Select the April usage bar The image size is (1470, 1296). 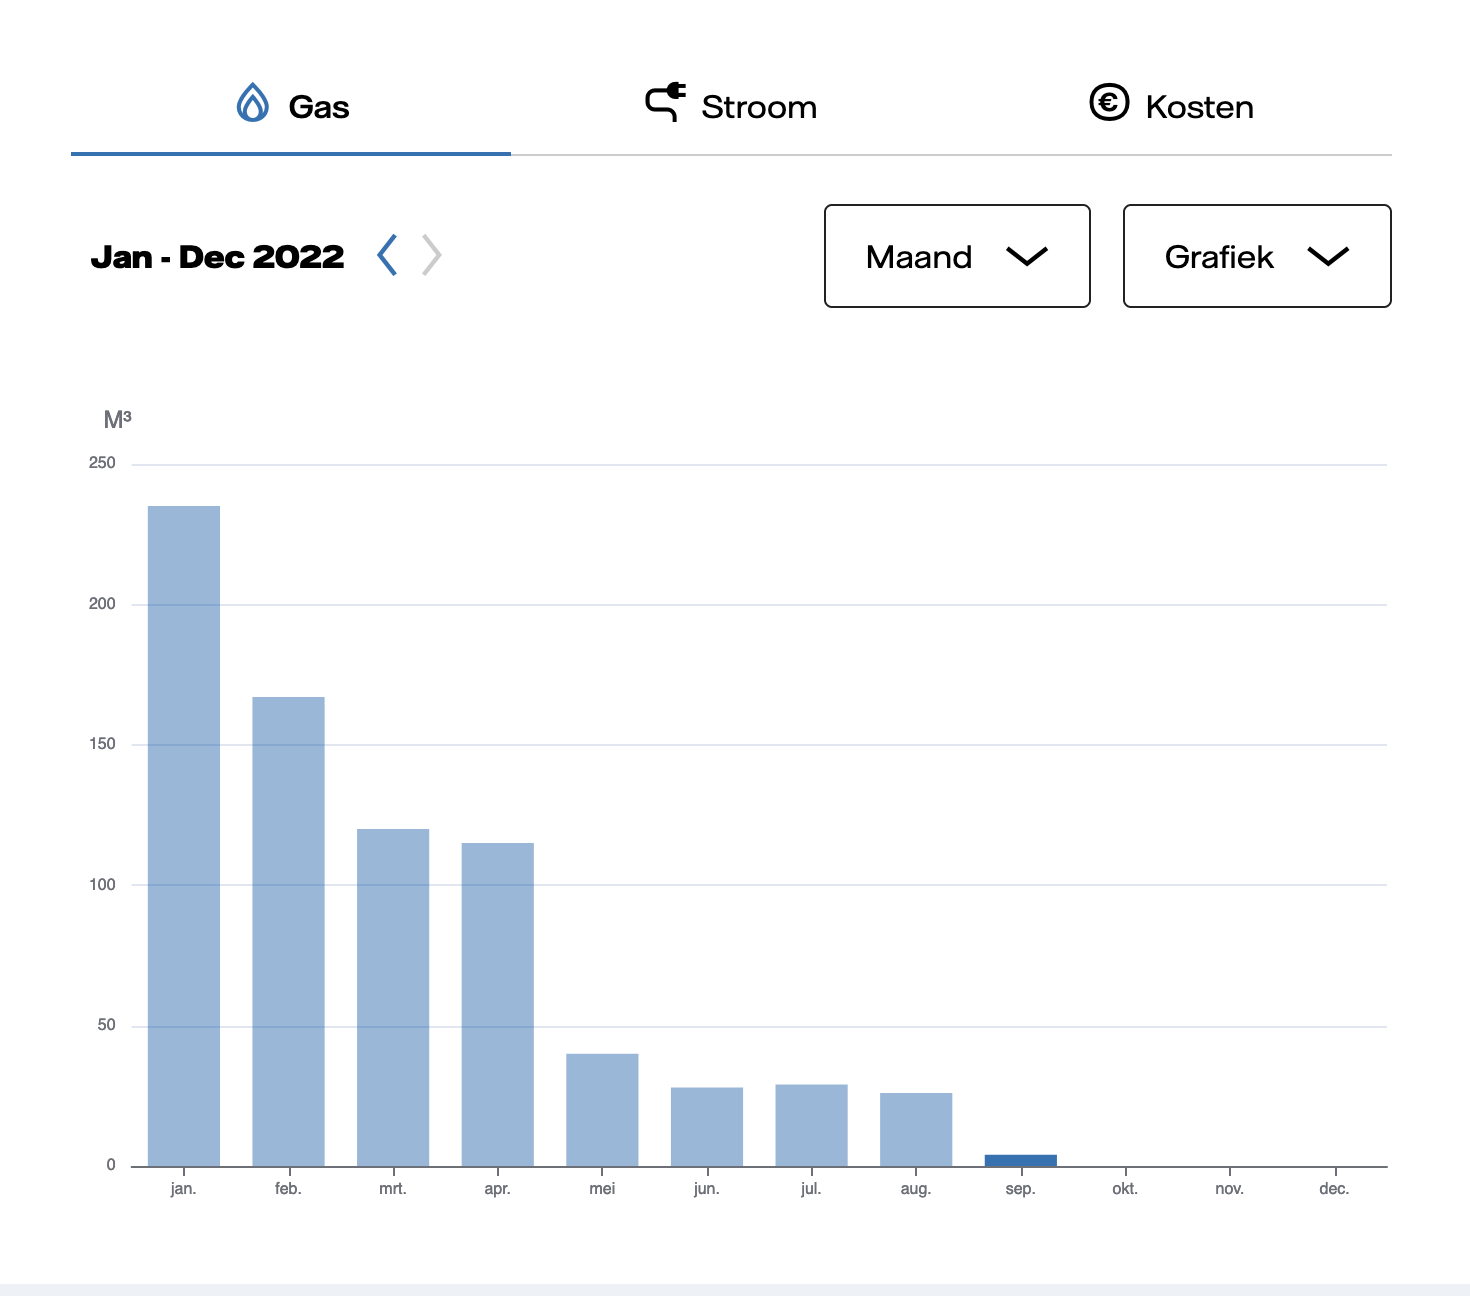point(497,1004)
